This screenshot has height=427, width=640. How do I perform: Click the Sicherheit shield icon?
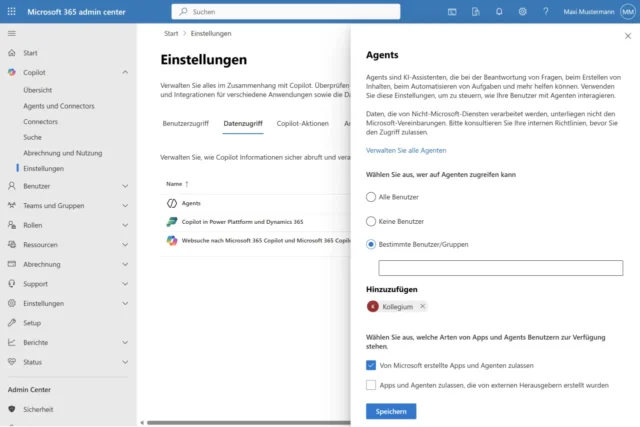tap(12, 409)
